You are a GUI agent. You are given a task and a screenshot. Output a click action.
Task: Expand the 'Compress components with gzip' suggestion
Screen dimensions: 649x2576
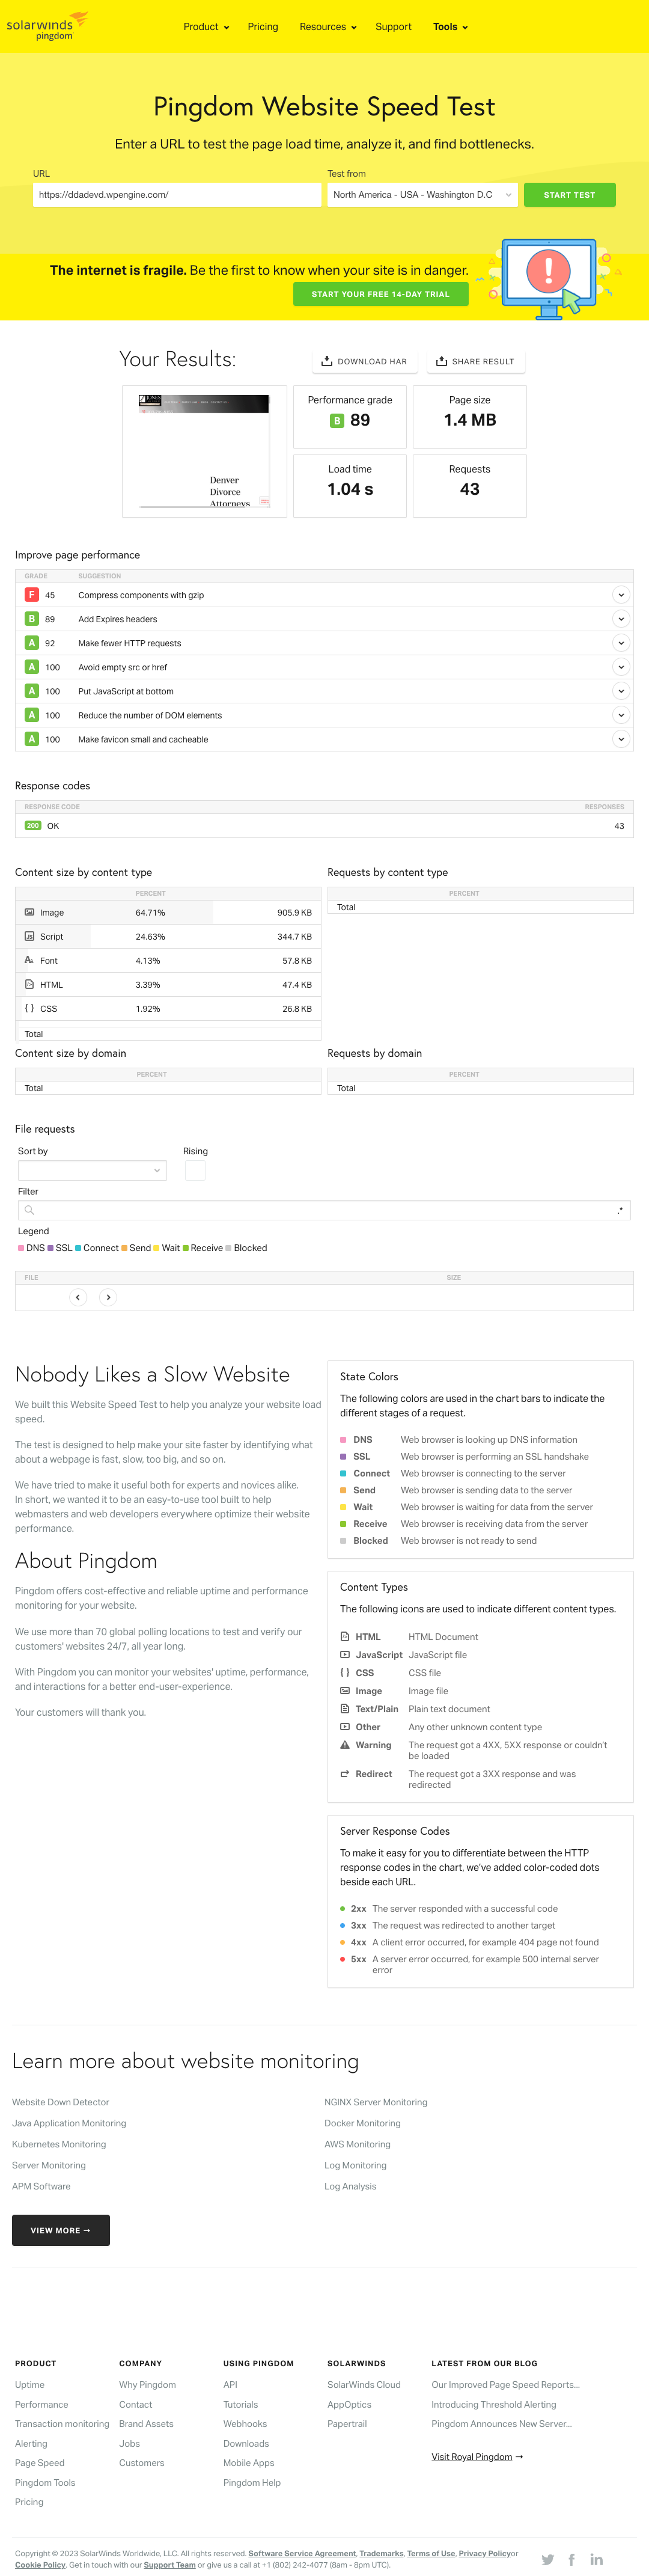[621, 595]
